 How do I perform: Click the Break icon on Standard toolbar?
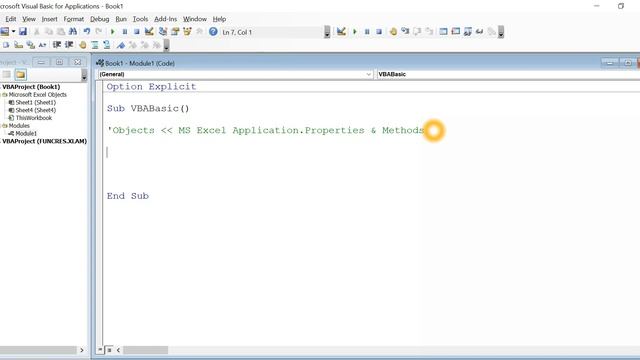pyautogui.click(x=124, y=31)
